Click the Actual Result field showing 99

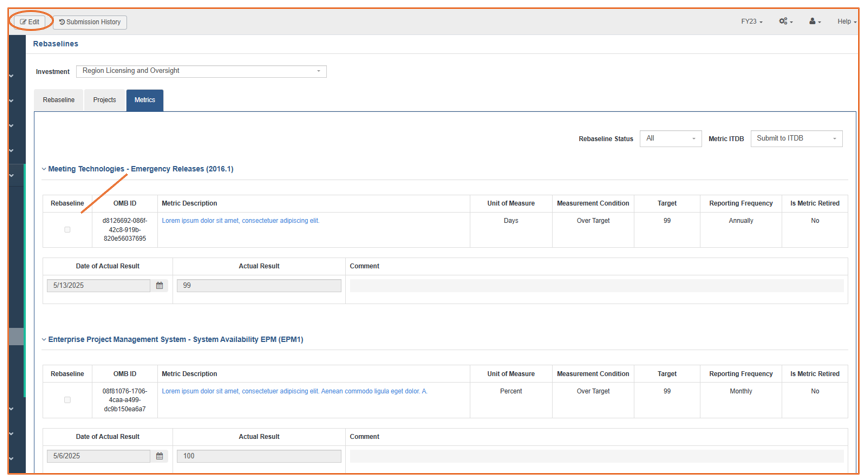(x=259, y=286)
